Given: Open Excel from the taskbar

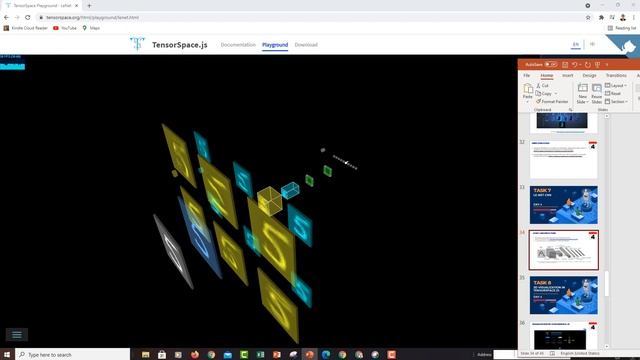Looking at the screenshot, I should click(260, 354).
